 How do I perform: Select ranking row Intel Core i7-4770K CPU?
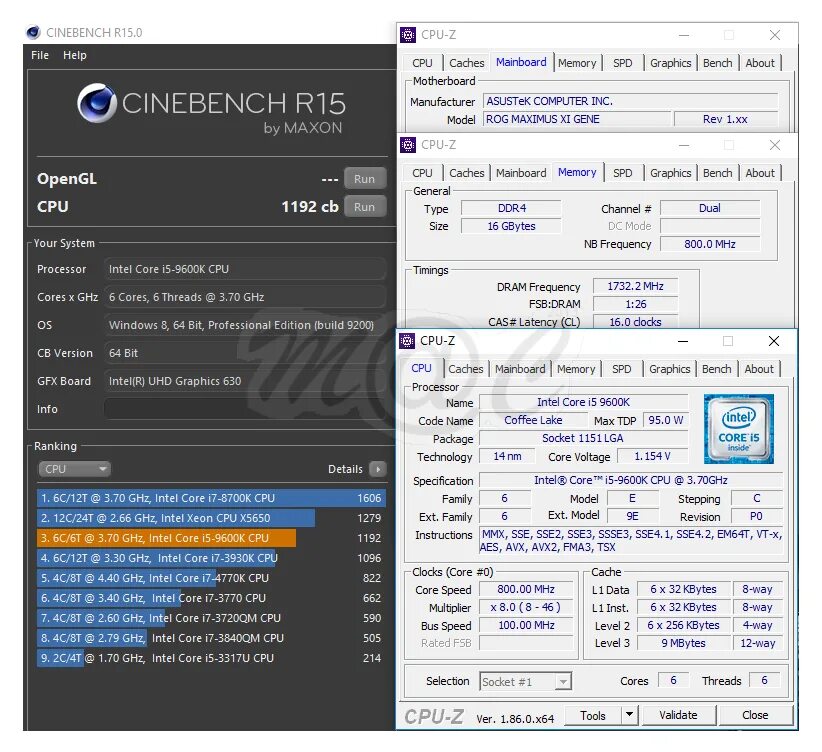click(x=211, y=578)
